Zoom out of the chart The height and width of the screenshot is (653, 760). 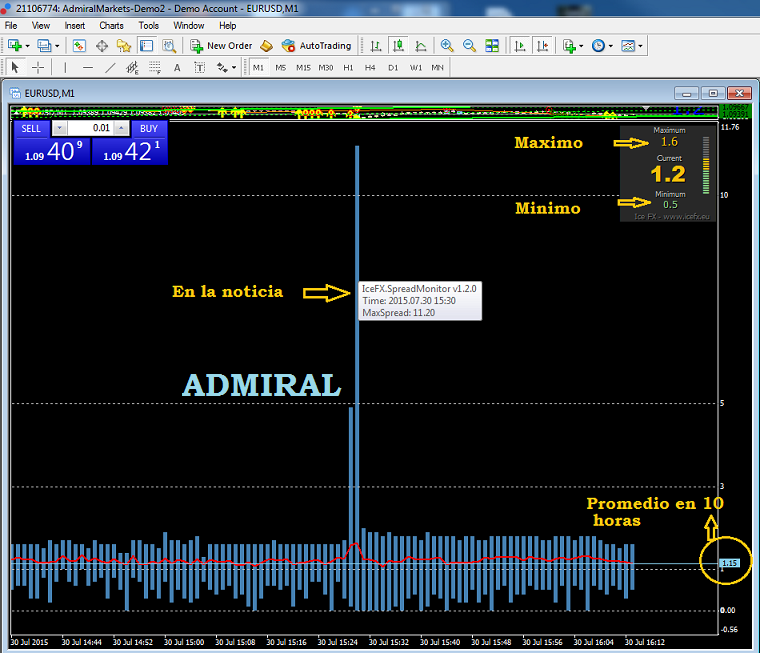[x=469, y=46]
